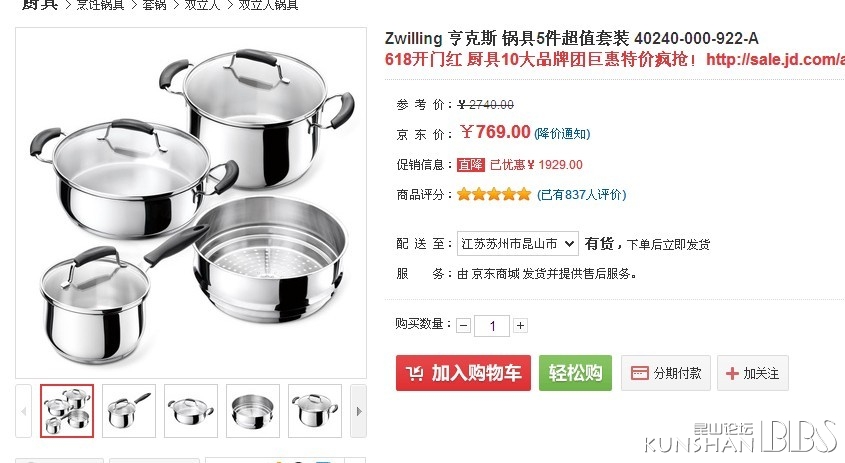Select the five-piece set thumbnail

(67, 411)
